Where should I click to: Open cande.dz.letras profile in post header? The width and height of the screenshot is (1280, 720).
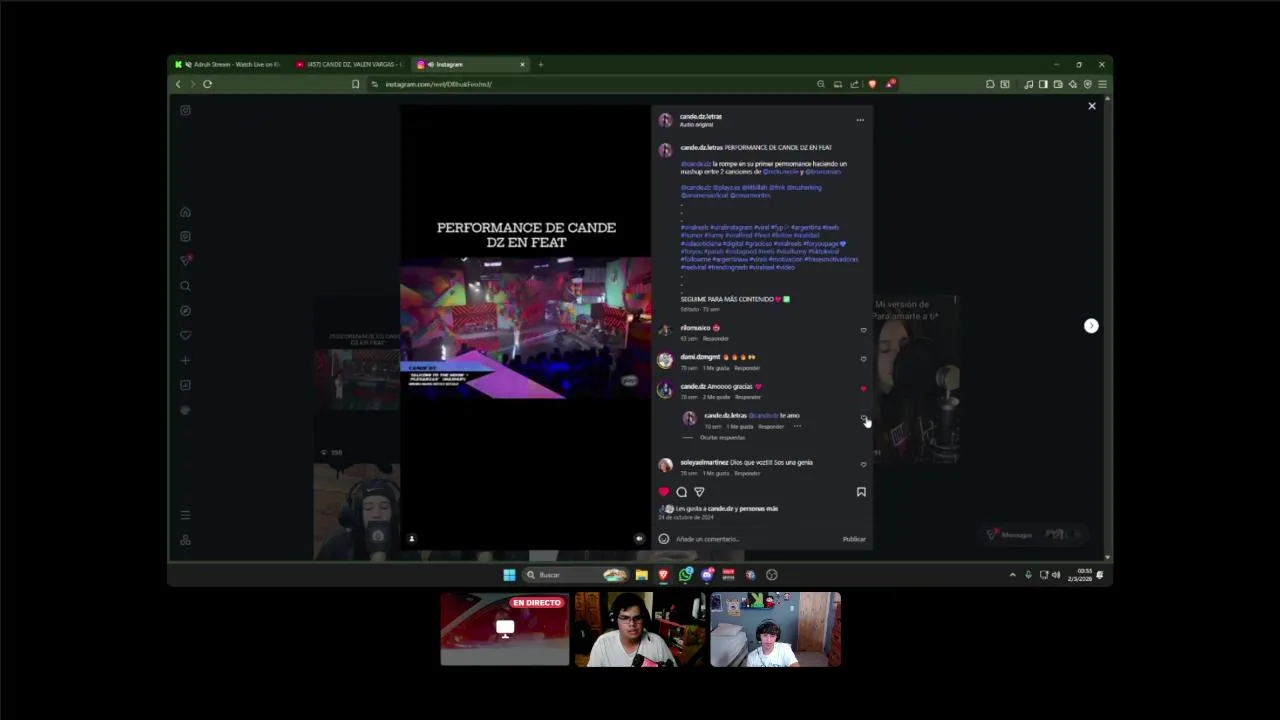tap(701, 117)
